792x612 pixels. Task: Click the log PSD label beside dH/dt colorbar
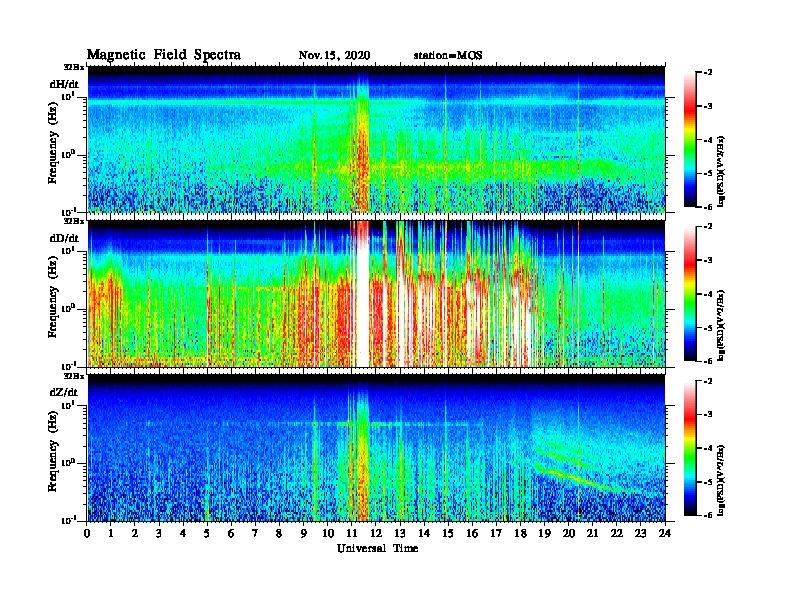point(721,172)
